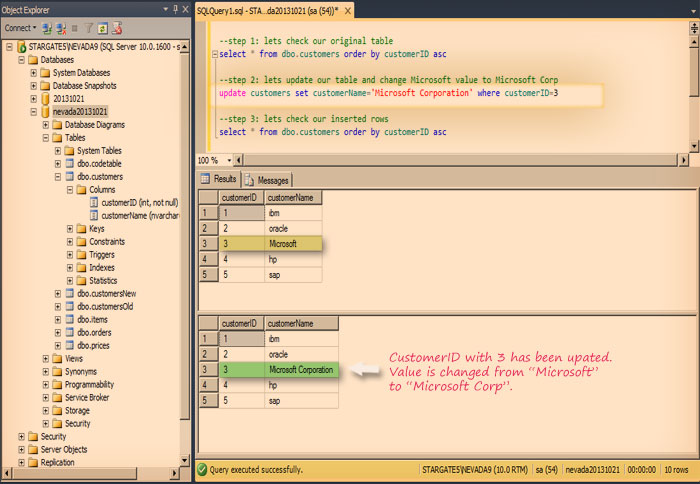Image resolution: width=700 pixels, height=484 pixels.
Task: Click the green query success status icon
Action: pos(202,469)
